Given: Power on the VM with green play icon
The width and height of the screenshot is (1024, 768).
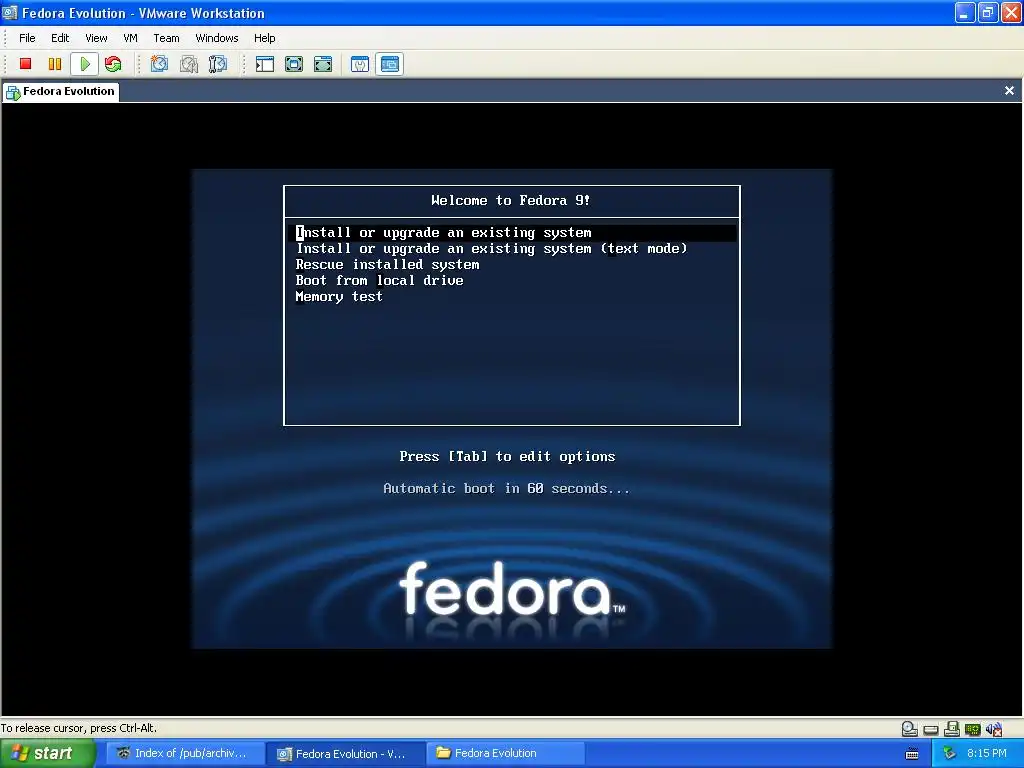Looking at the screenshot, I should coord(84,64).
